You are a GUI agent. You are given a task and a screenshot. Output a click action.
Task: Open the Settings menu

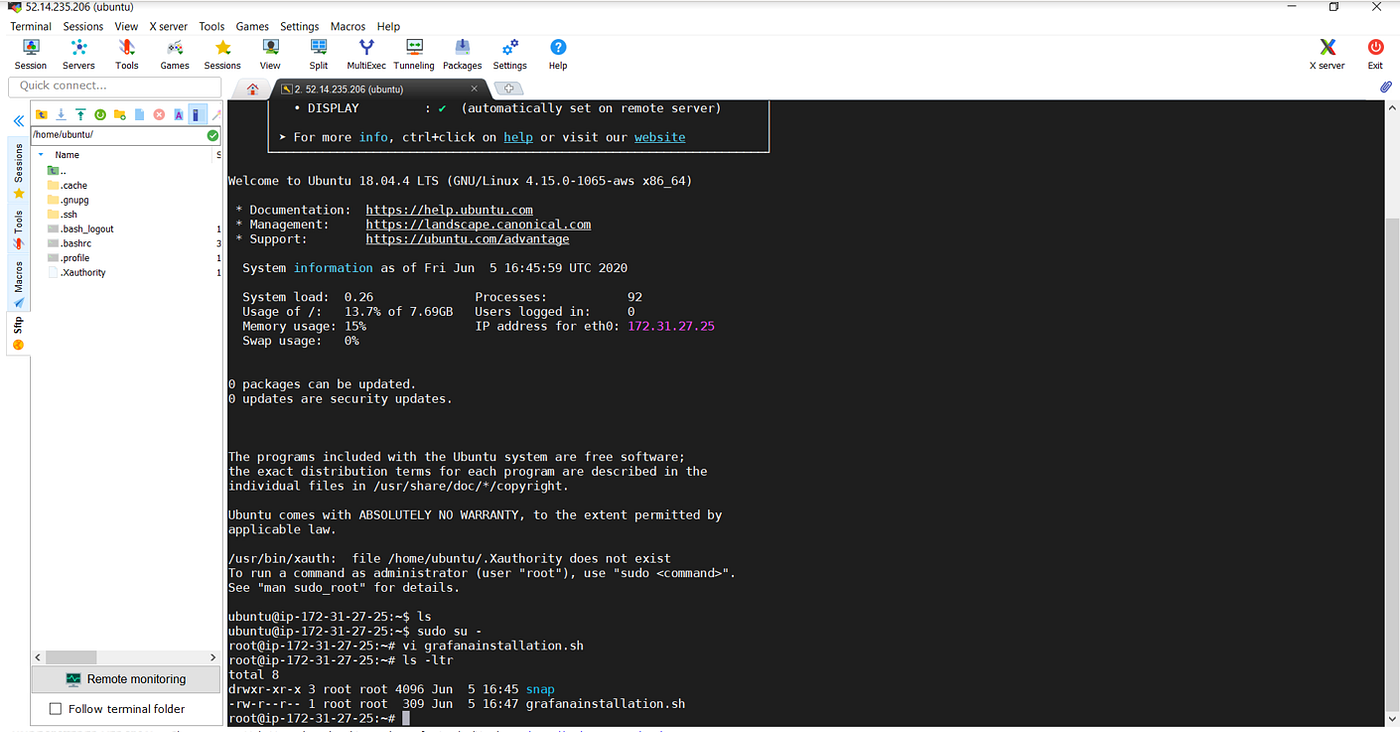coord(299,26)
